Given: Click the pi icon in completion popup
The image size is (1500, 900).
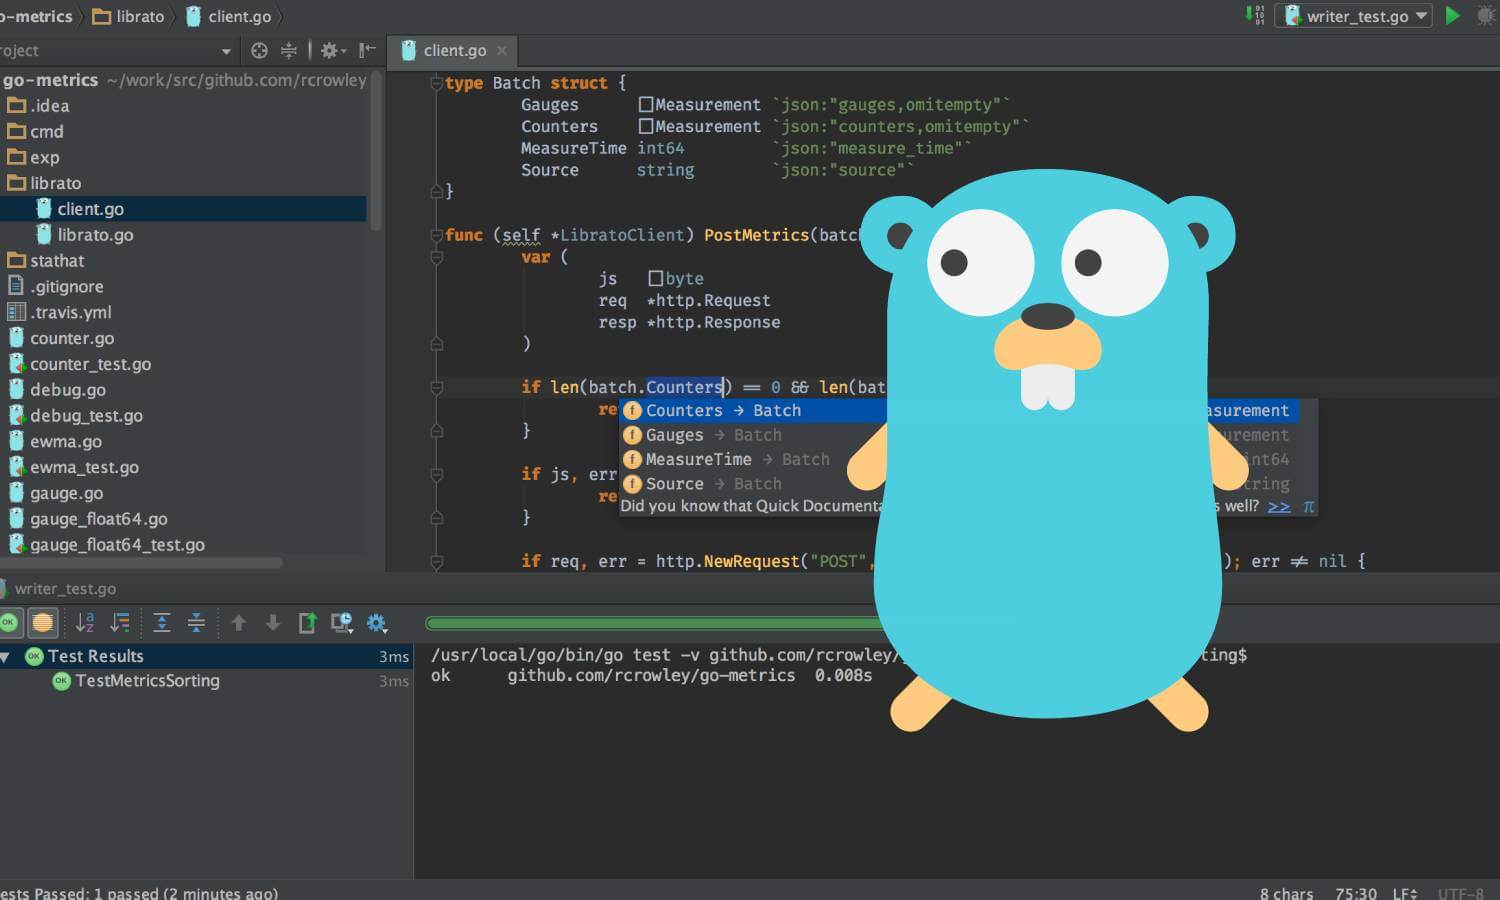Looking at the screenshot, I should pos(1308,506).
